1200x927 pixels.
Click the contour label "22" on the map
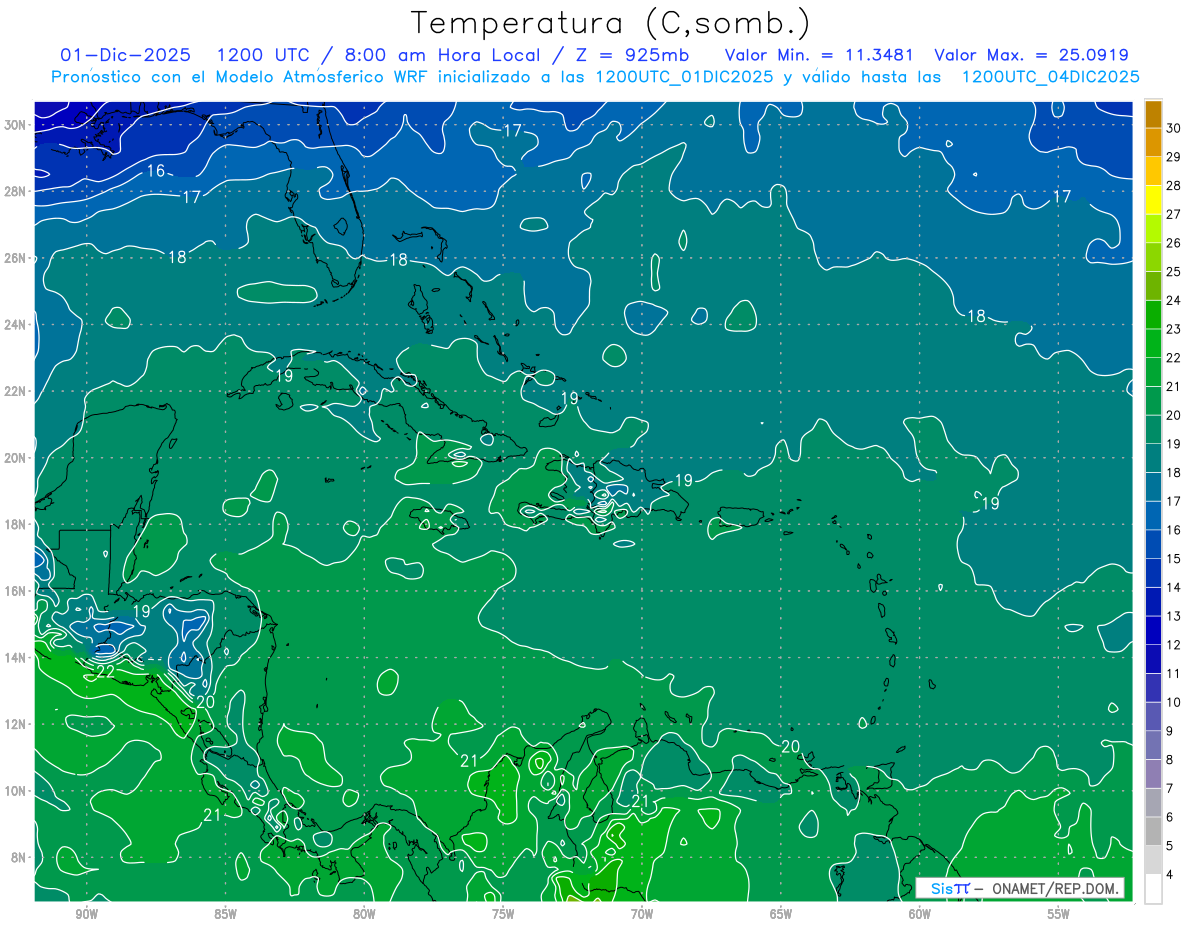[x=105, y=671]
